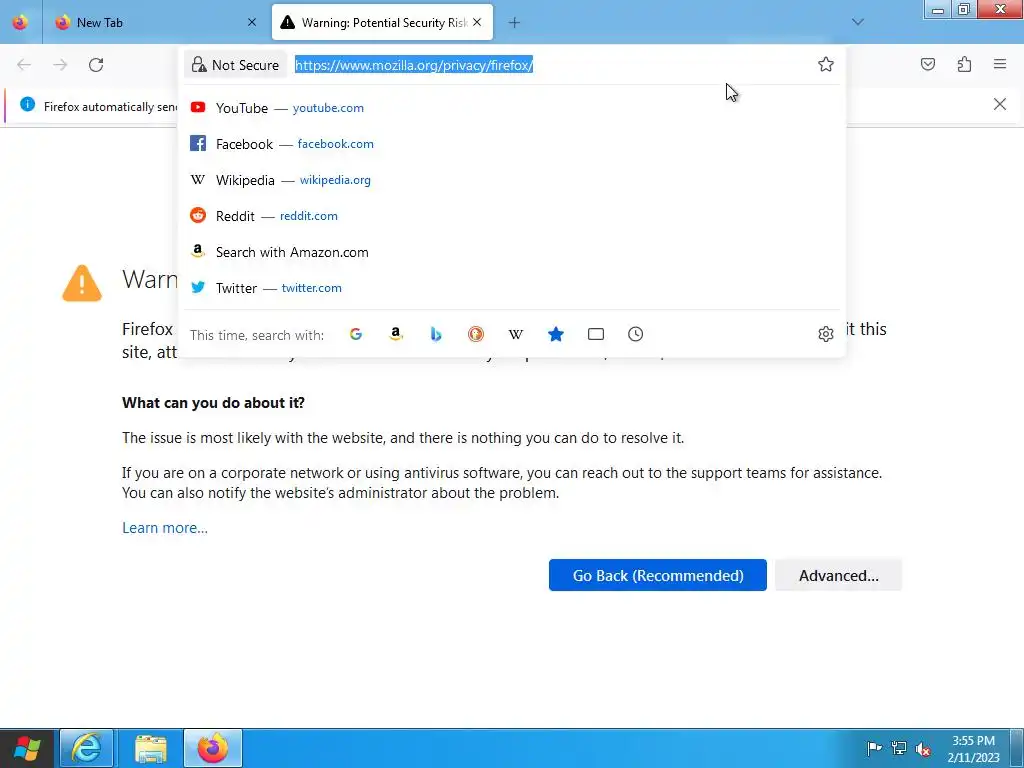The height and width of the screenshot is (768, 1024).
Task: Select the Reddit suggestion
Action: 511,216
